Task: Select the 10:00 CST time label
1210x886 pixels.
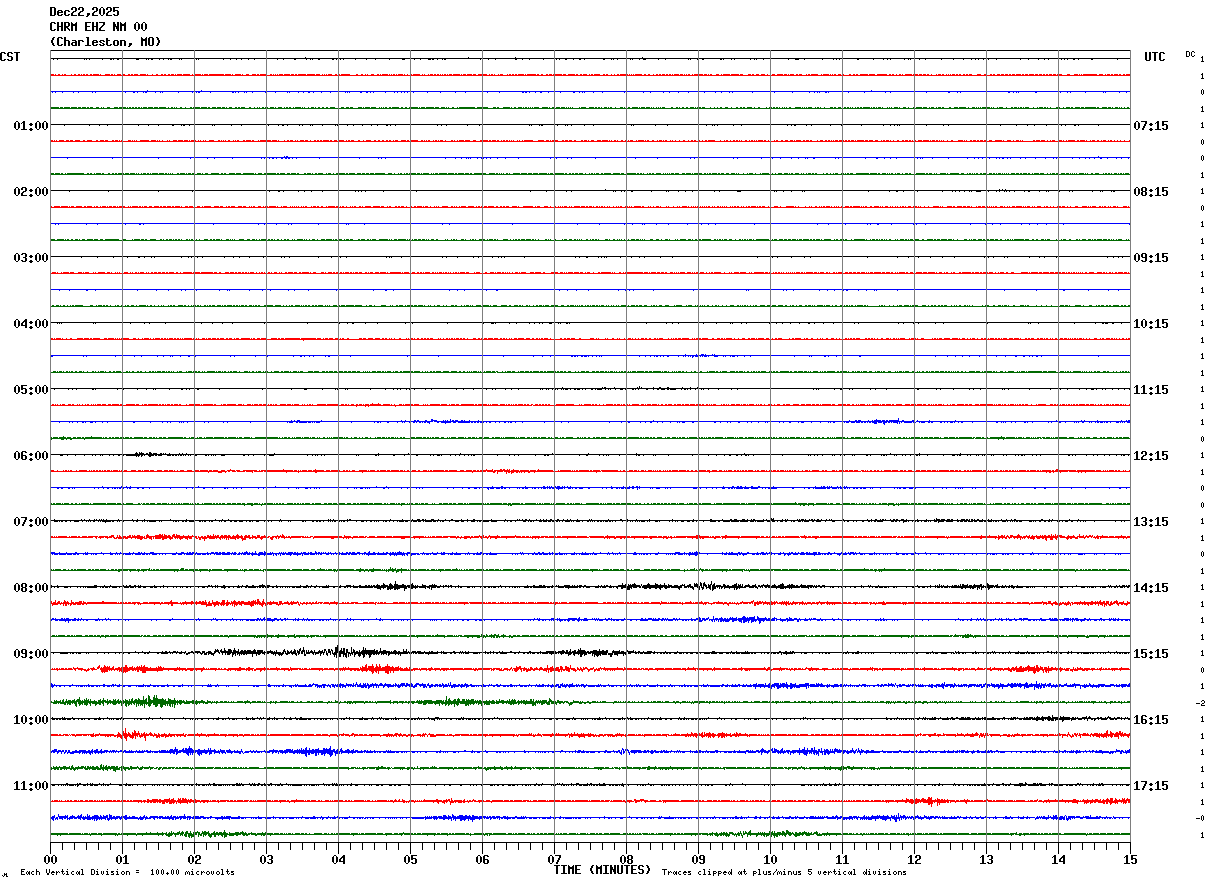Action: point(31,720)
